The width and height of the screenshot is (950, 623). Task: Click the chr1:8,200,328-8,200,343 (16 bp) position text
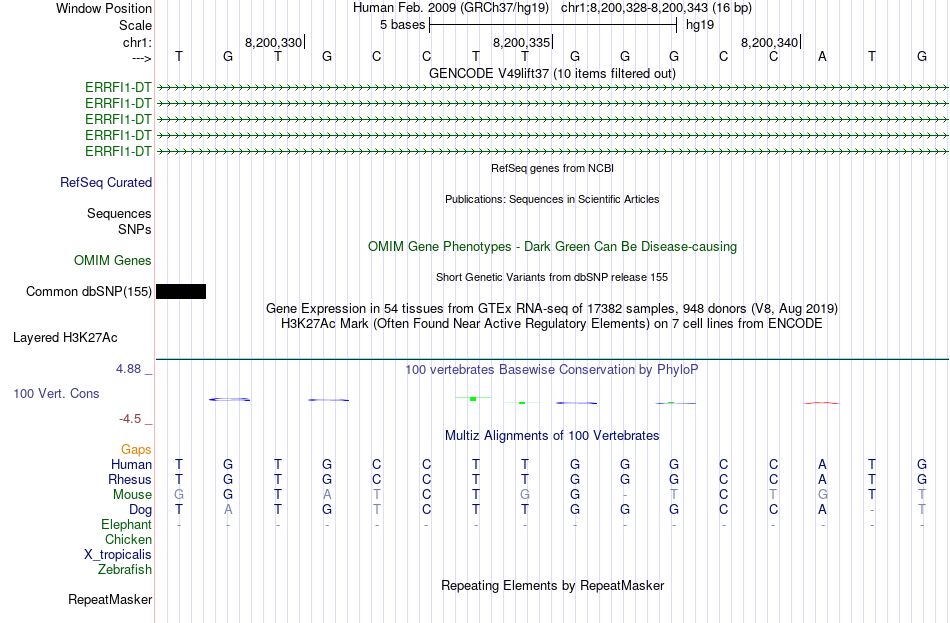pyautogui.click(x=656, y=8)
